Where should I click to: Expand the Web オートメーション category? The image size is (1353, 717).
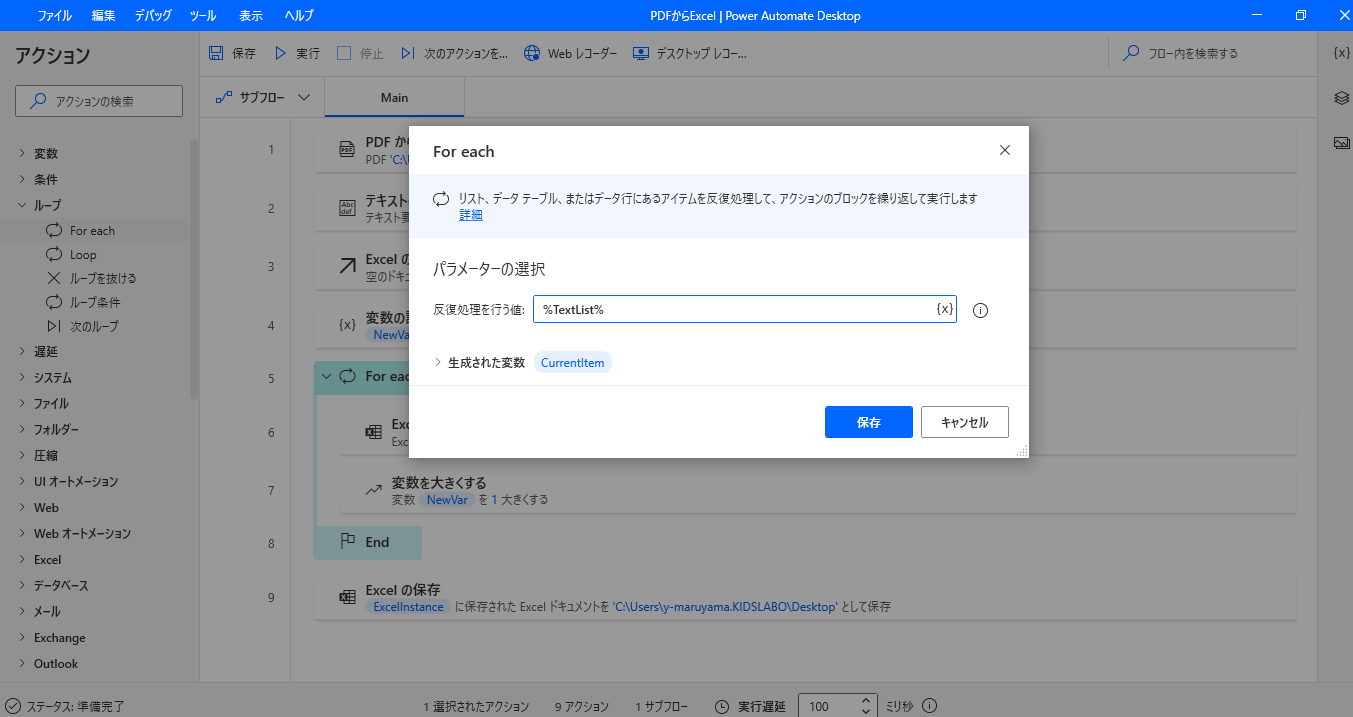[x=22, y=533]
